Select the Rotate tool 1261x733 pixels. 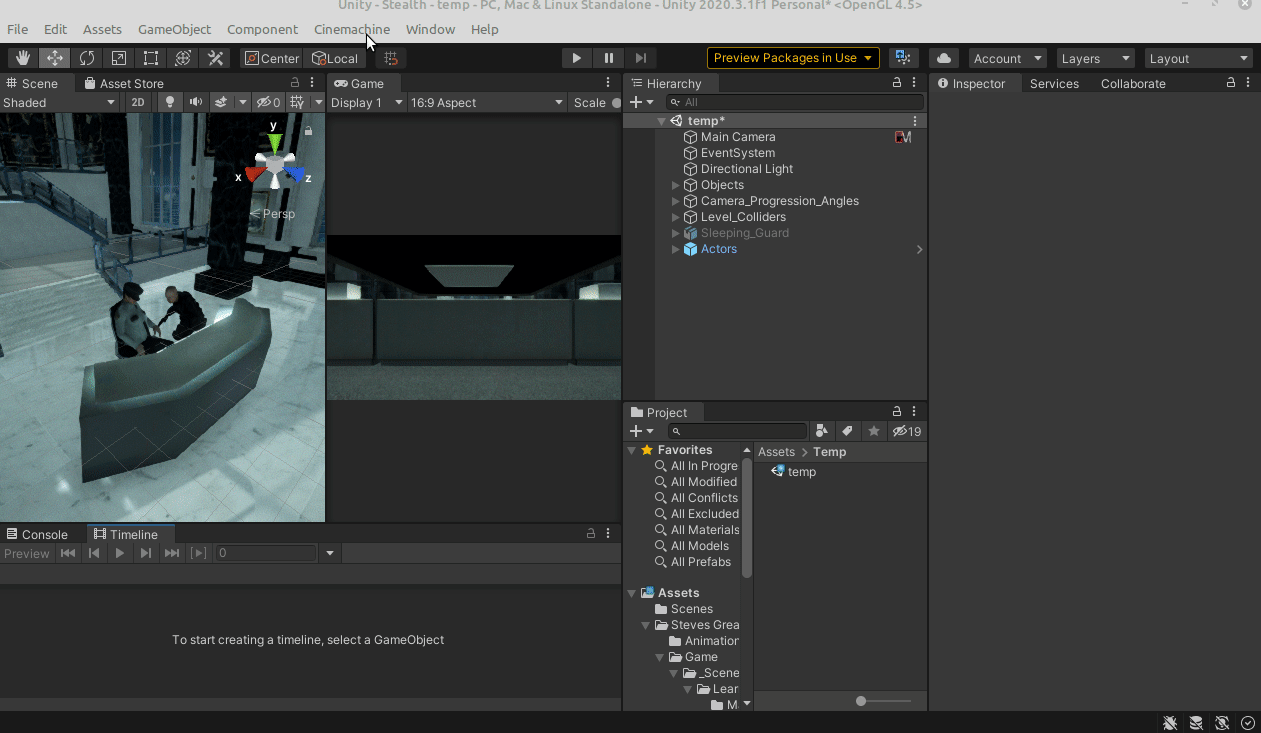pos(87,58)
